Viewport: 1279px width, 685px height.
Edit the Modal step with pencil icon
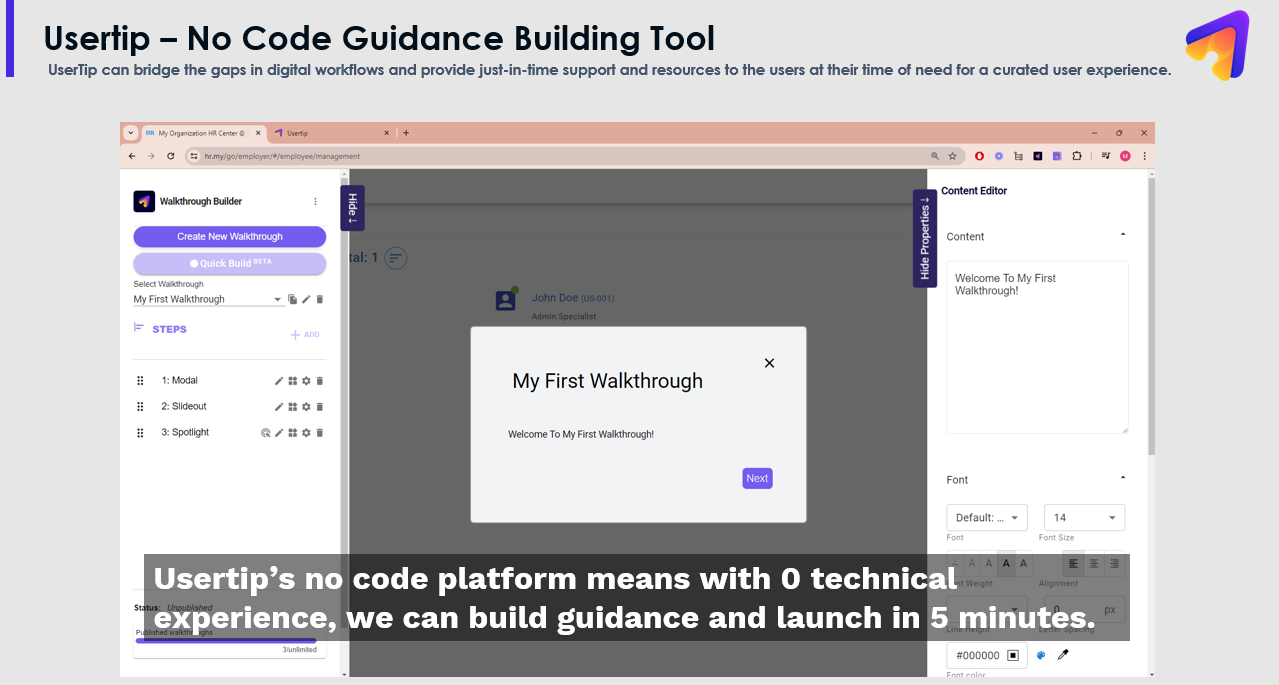click(280, 381)
